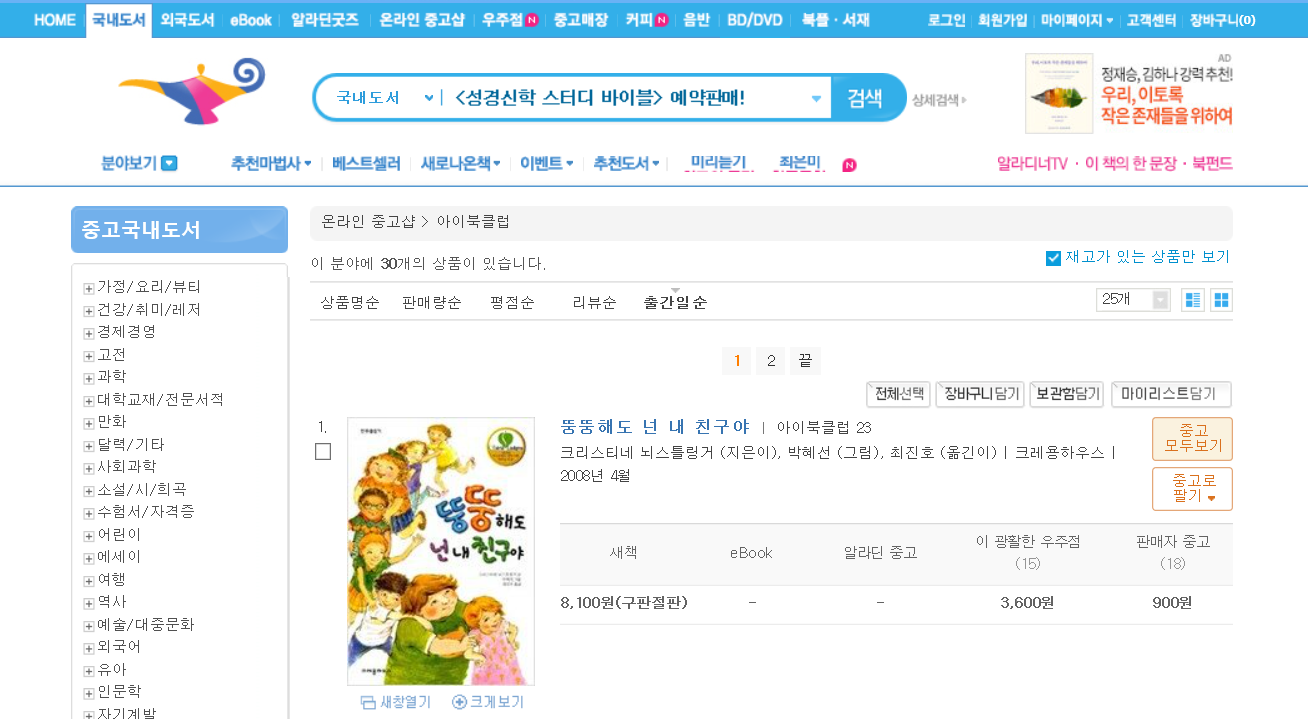The height and width of the screenshot is (719, 1308).
Task: Expand 소설/시/희곡 category
Action: pos(89,491)
